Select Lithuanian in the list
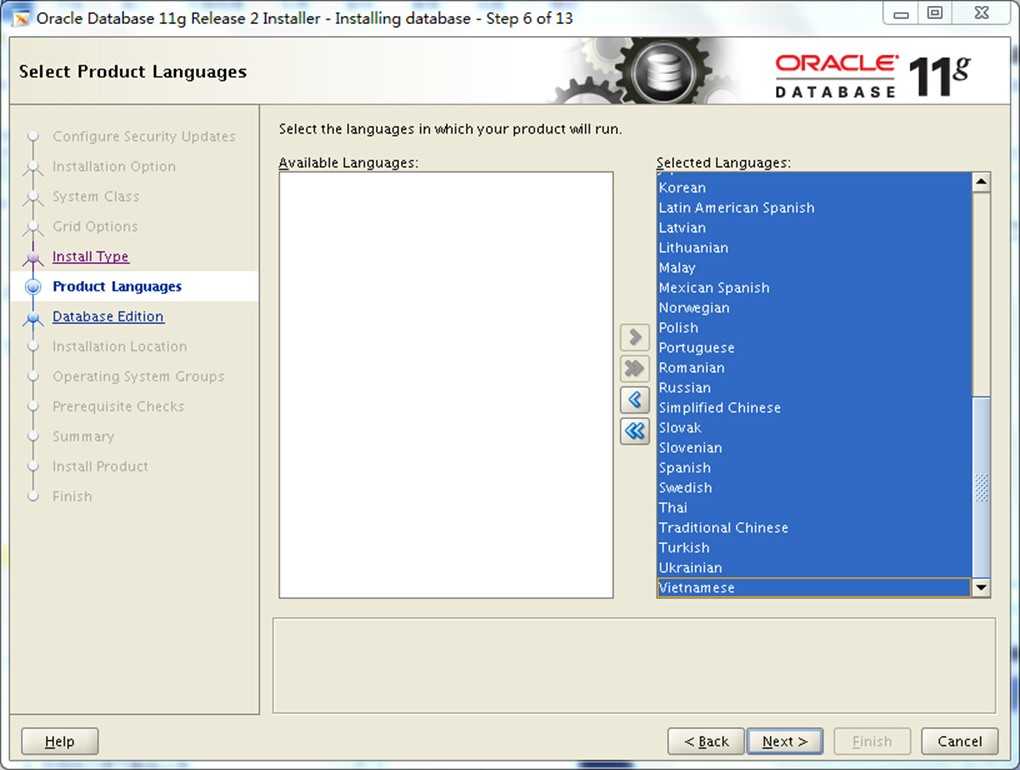 click(814, 248)
